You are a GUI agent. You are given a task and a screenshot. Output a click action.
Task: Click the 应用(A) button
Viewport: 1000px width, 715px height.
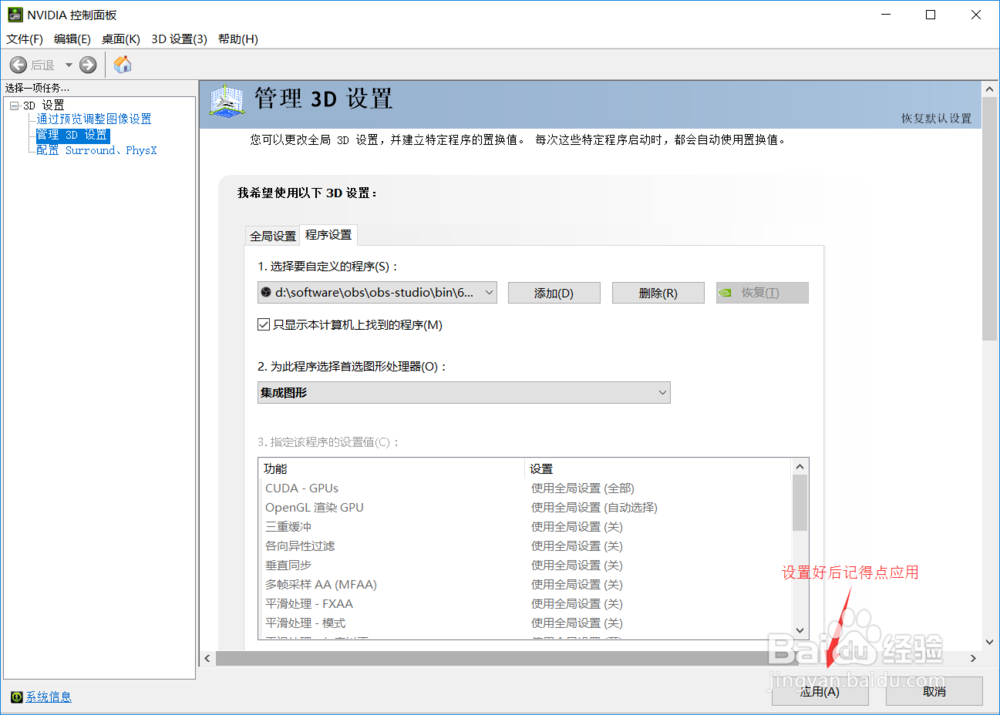[819, 691]
